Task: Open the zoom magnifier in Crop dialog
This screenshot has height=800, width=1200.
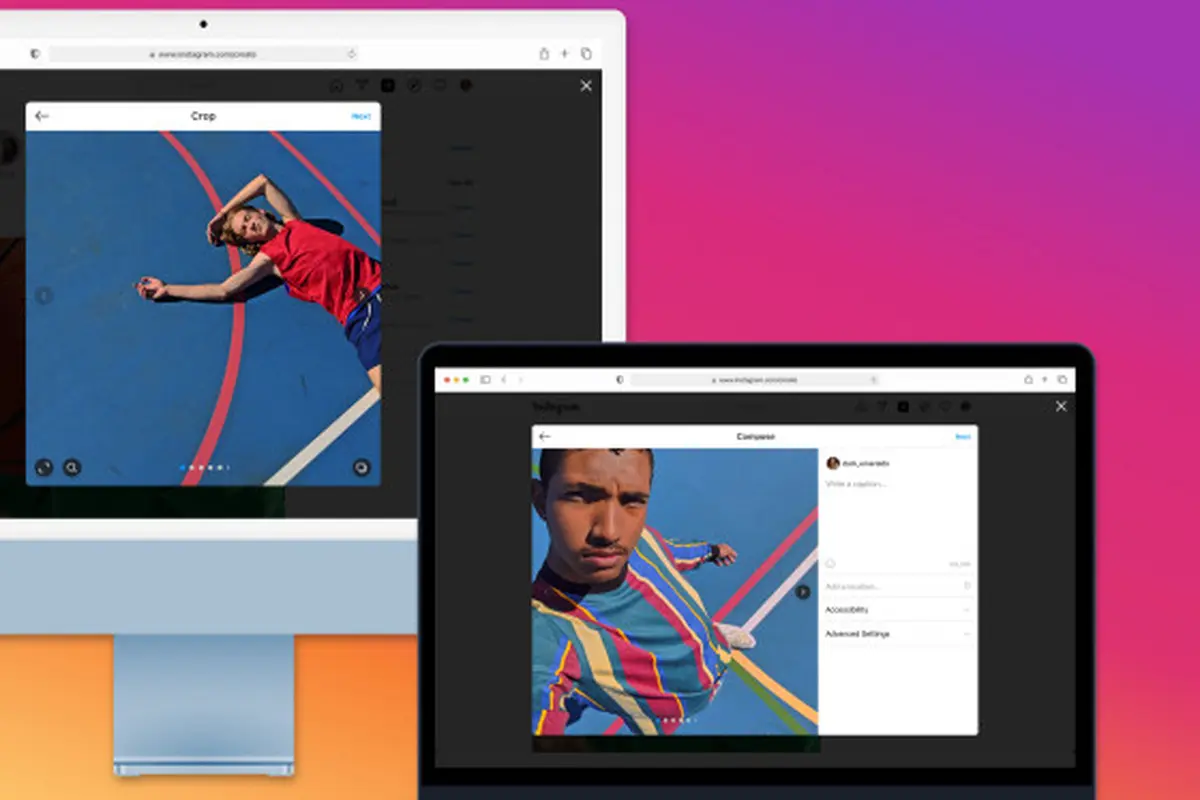Action: [x=72, y=467]
